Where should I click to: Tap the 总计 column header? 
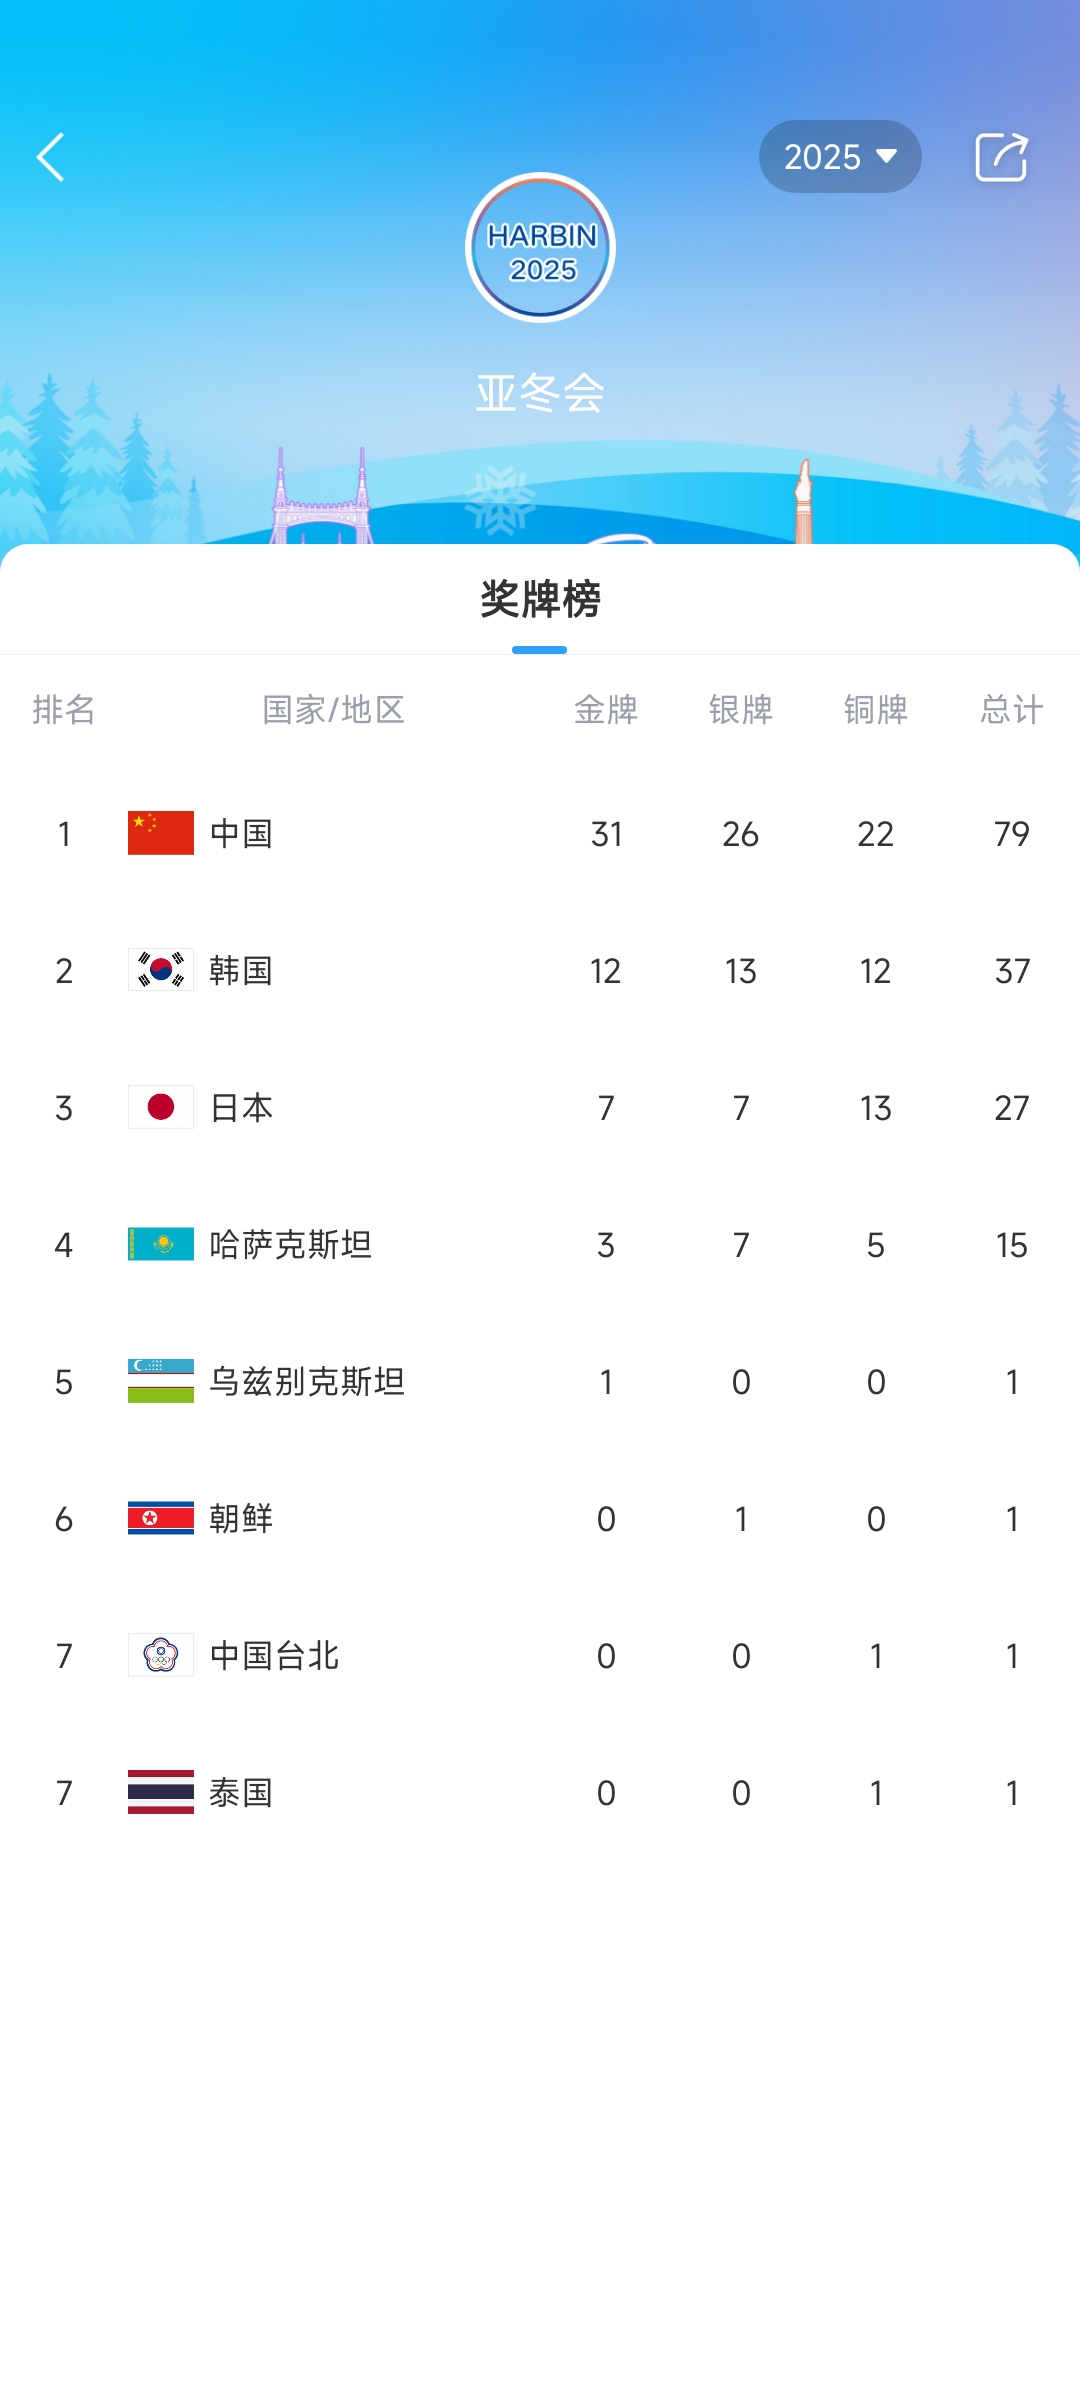[1011, 710]
